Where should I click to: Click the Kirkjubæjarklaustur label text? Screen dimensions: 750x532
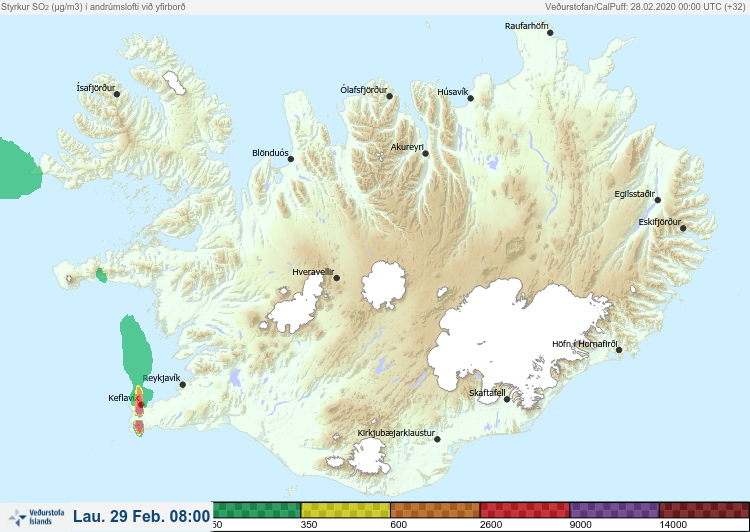[x=396, y=433]
